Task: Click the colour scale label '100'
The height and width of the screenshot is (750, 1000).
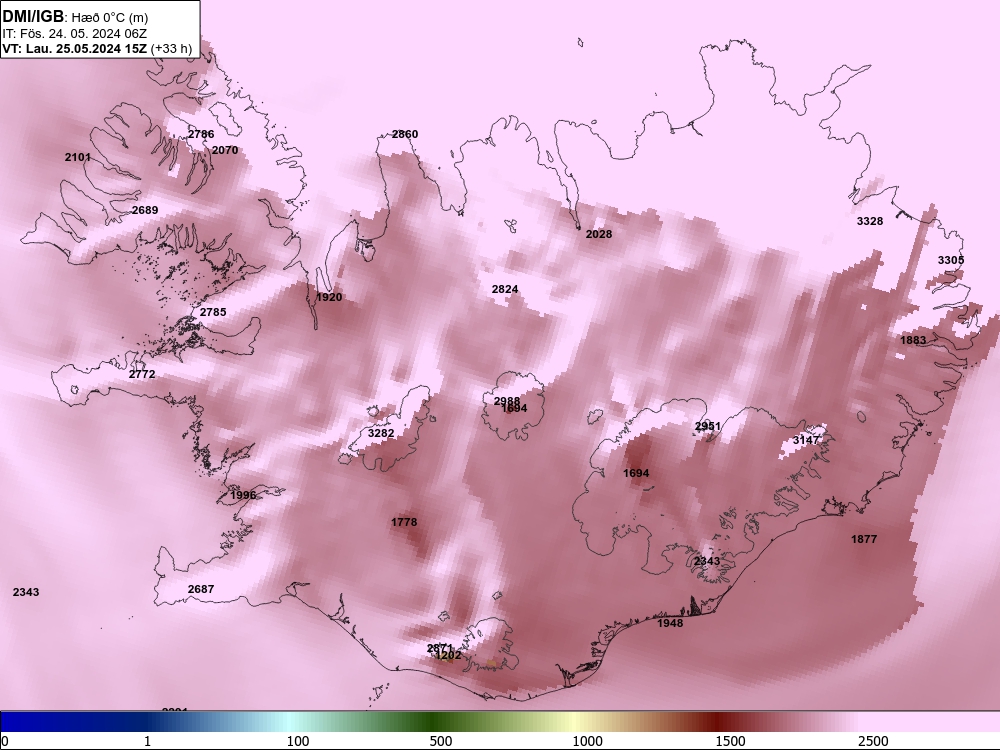Action: click(x=298, y=741)
